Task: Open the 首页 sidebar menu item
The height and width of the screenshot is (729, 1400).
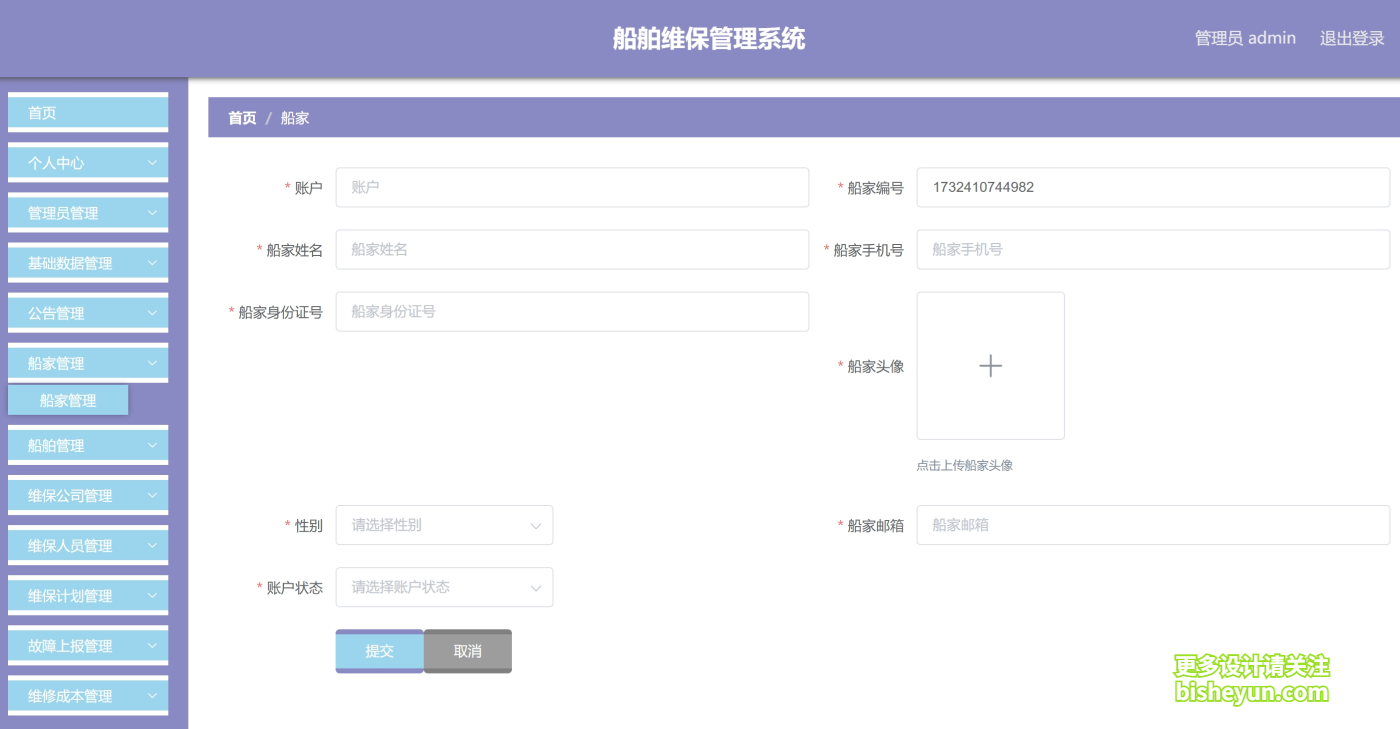Action: click(x=88, y=113)
